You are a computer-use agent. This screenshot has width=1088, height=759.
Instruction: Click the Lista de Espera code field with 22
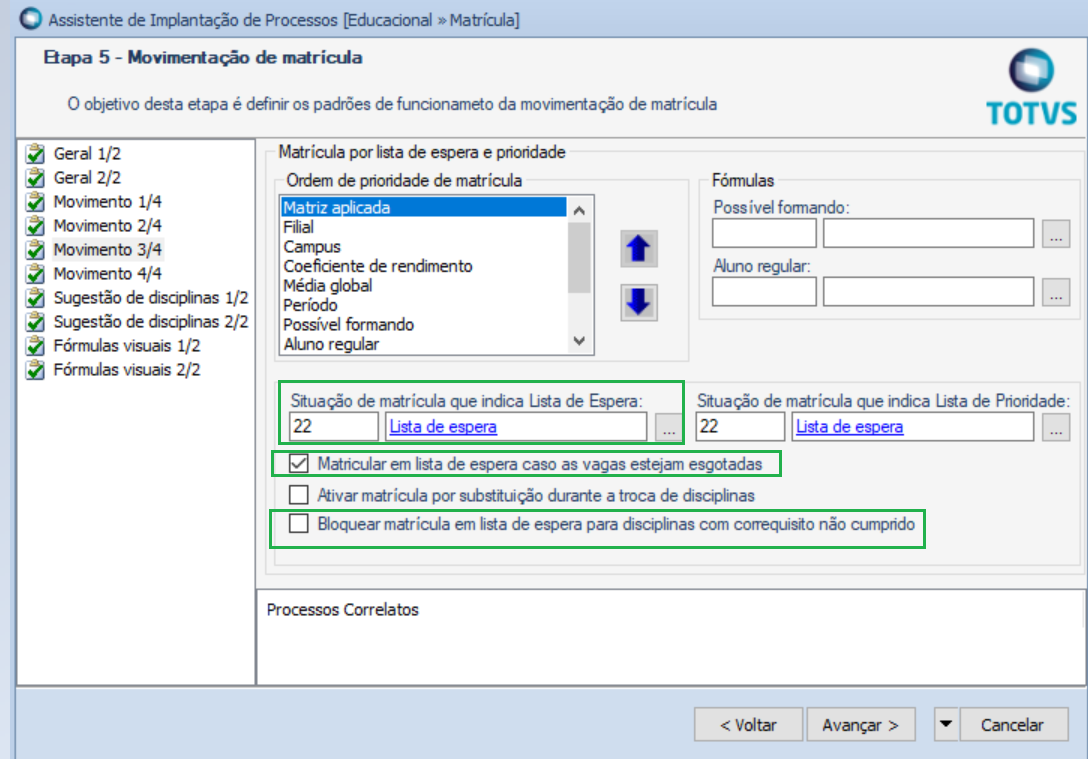[334, 427]
